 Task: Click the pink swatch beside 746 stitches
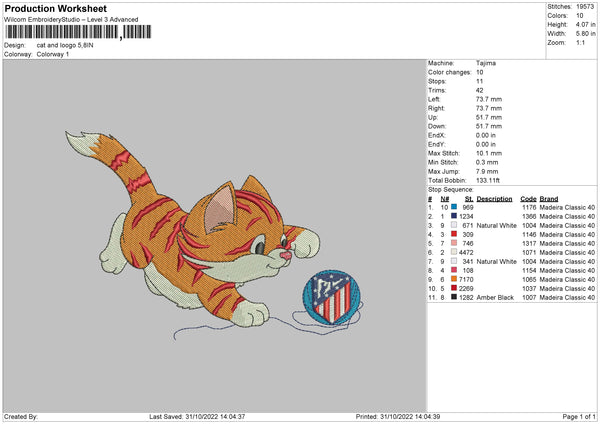click(454, 243)
